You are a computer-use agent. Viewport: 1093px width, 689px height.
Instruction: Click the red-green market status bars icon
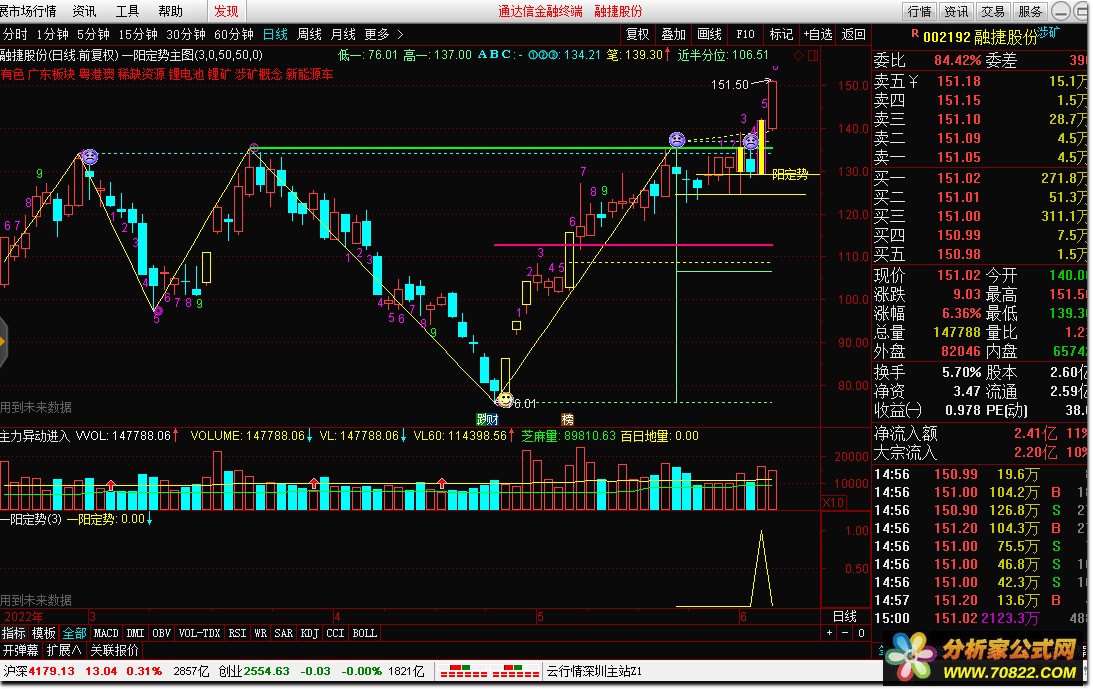490,672
